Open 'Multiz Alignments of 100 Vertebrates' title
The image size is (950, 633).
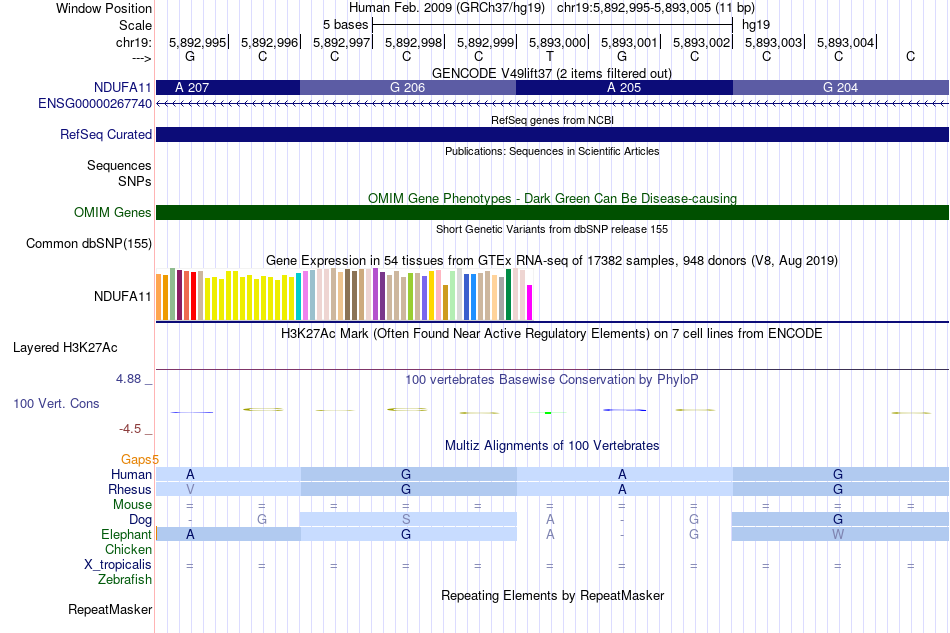(x=552, y=446)
